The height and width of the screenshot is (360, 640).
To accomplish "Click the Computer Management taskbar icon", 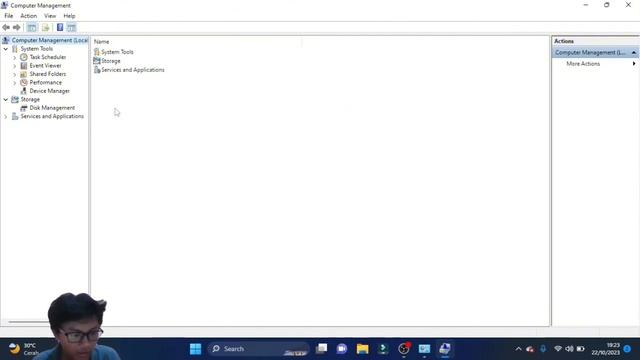I will click(x=445, y=349).
